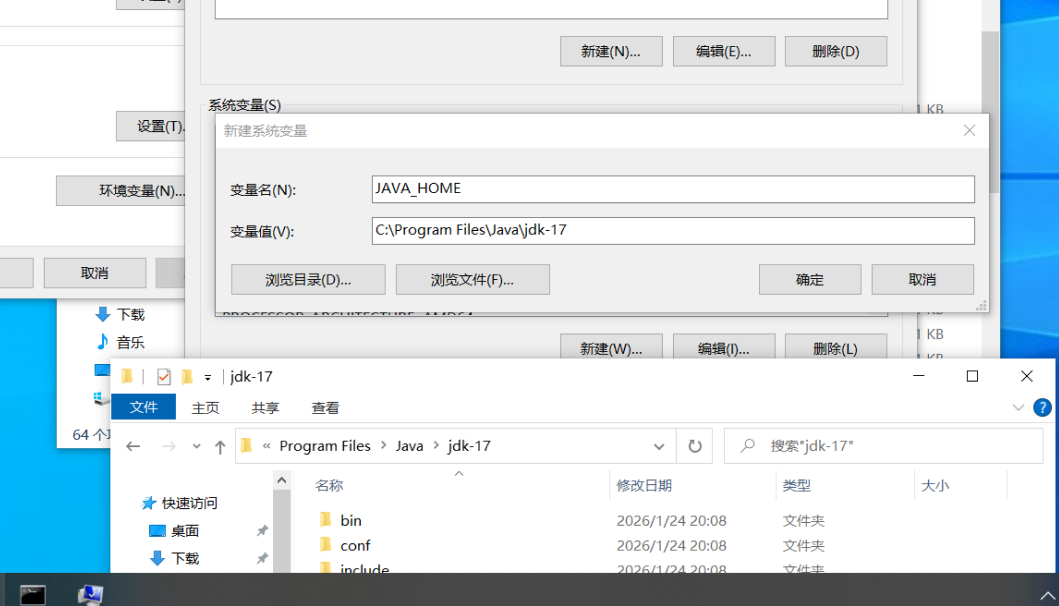Go up one folder level in Explorer
1059x606 pixels.
[219, 446]
